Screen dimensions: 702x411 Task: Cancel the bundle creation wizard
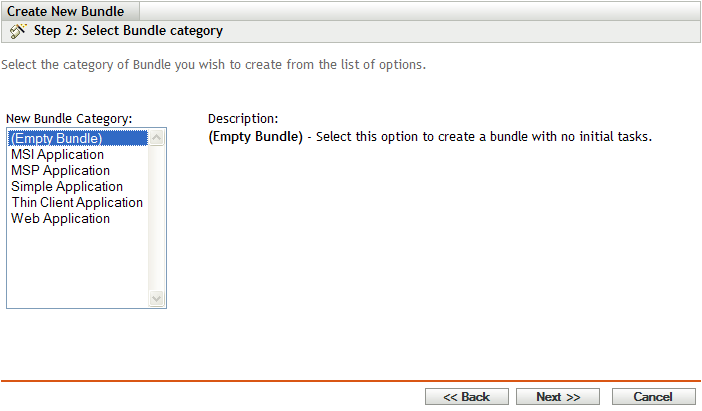pyautogui.click(x=653, y=397)
